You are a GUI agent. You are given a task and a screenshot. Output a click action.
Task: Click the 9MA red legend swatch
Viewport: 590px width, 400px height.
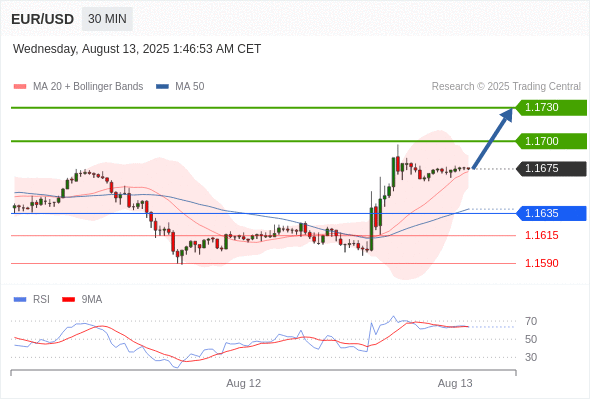coord(68,300)
